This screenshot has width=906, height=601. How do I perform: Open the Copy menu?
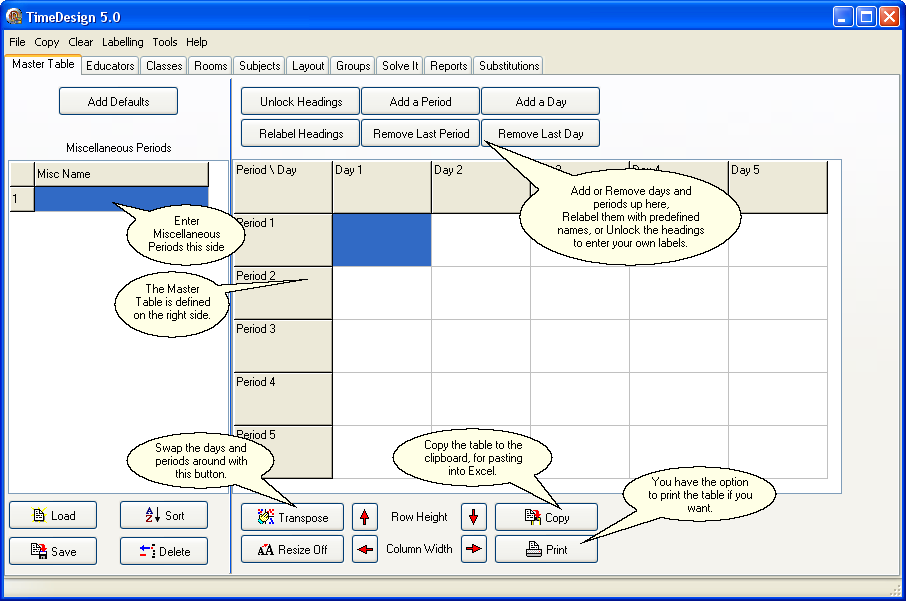tap(47, 42)
